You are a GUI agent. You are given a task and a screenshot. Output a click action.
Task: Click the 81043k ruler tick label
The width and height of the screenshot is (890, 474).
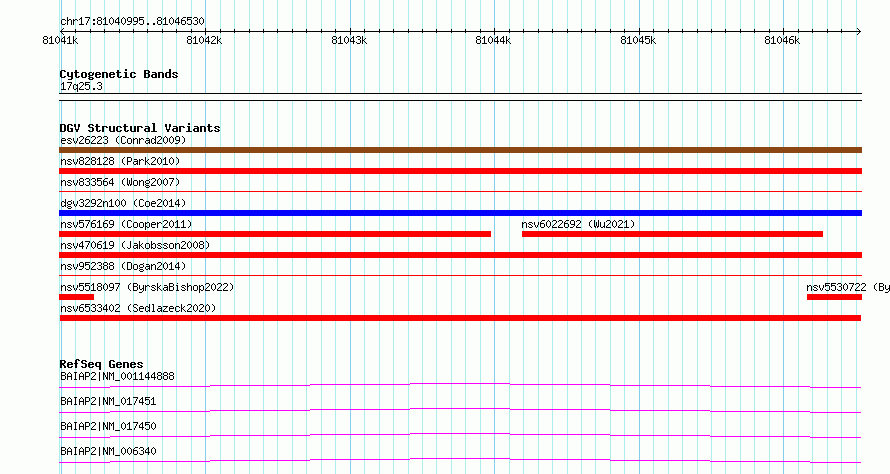coord(349,40)
